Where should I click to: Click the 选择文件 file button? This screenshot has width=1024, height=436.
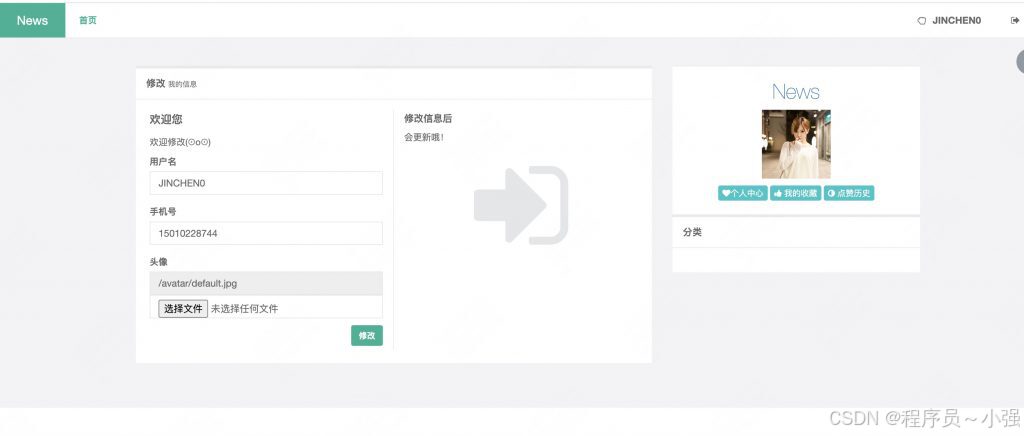tap(183, 308)
